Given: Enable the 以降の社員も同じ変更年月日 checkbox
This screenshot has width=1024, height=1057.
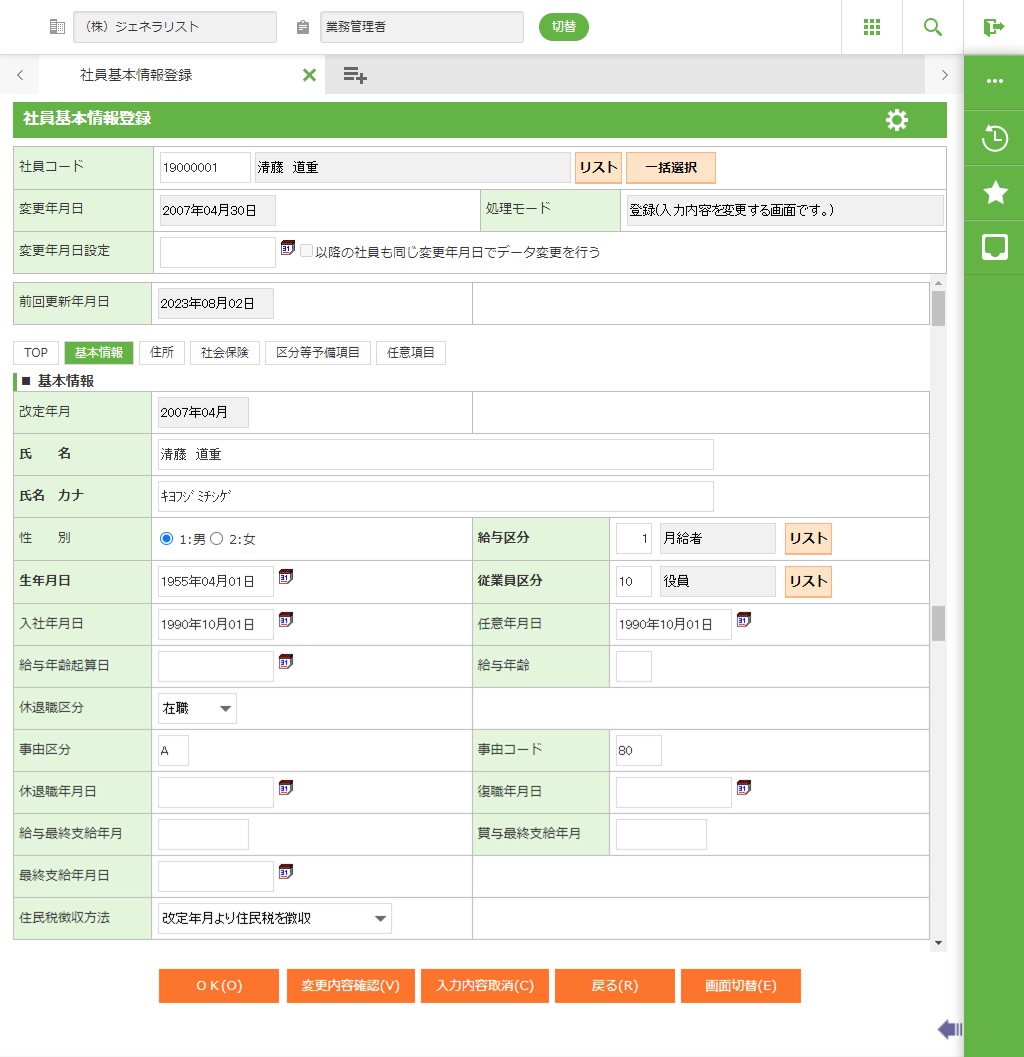Looking at the screenshot, I should pyautogui.click(x=307, y=252).
